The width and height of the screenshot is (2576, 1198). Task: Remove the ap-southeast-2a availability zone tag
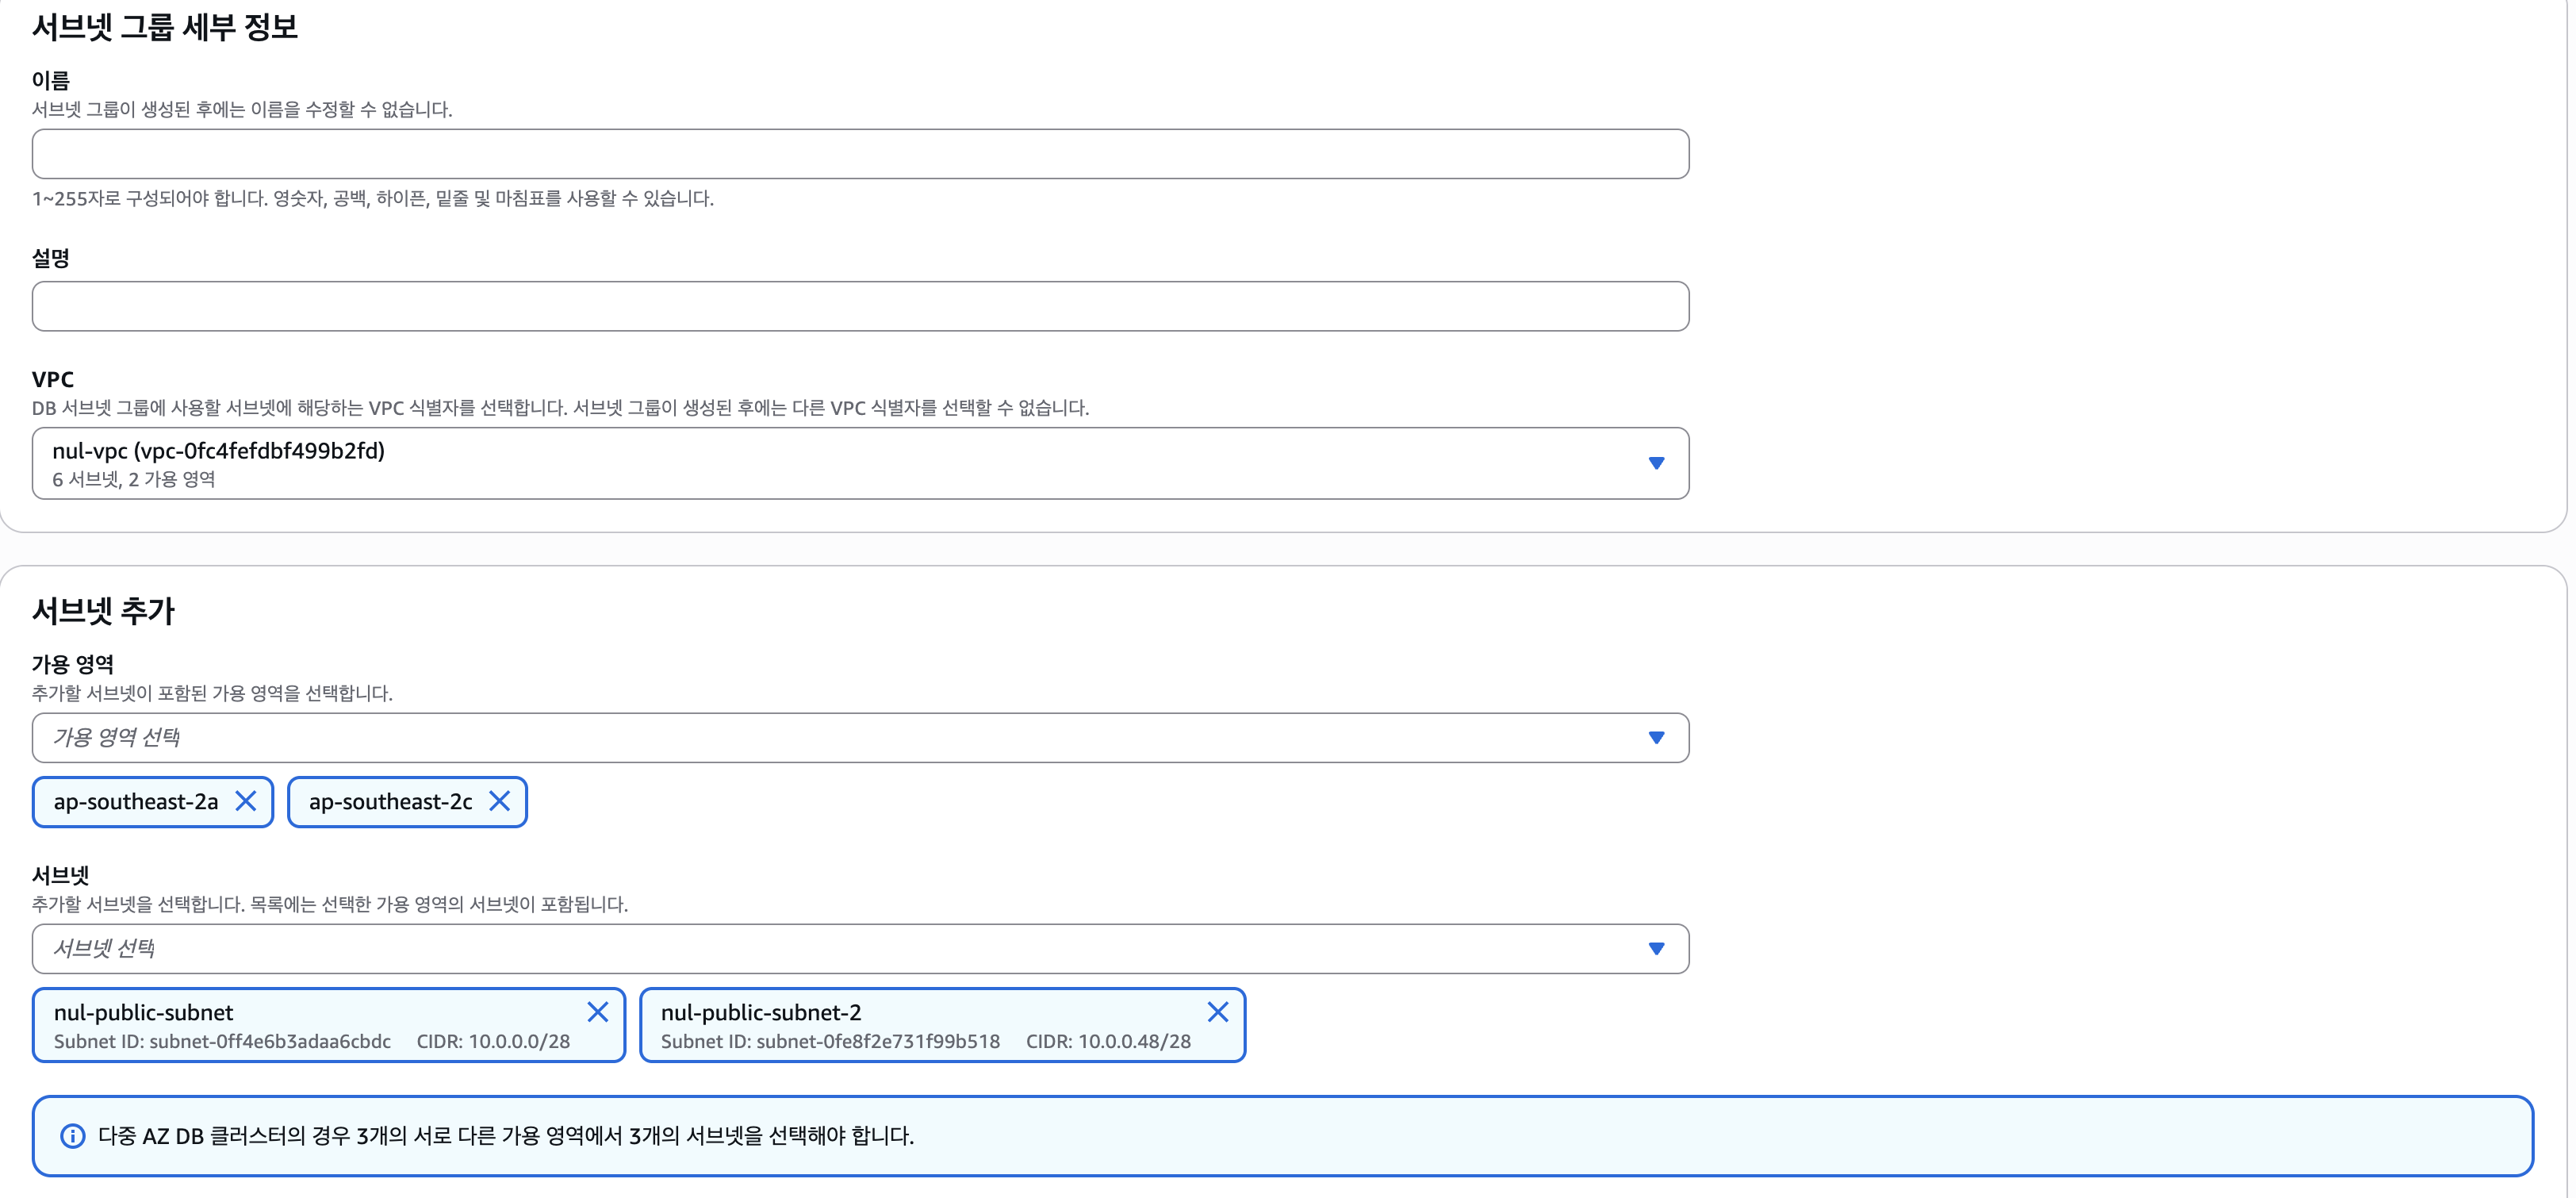pyautogui.click(x=245, y=801)
